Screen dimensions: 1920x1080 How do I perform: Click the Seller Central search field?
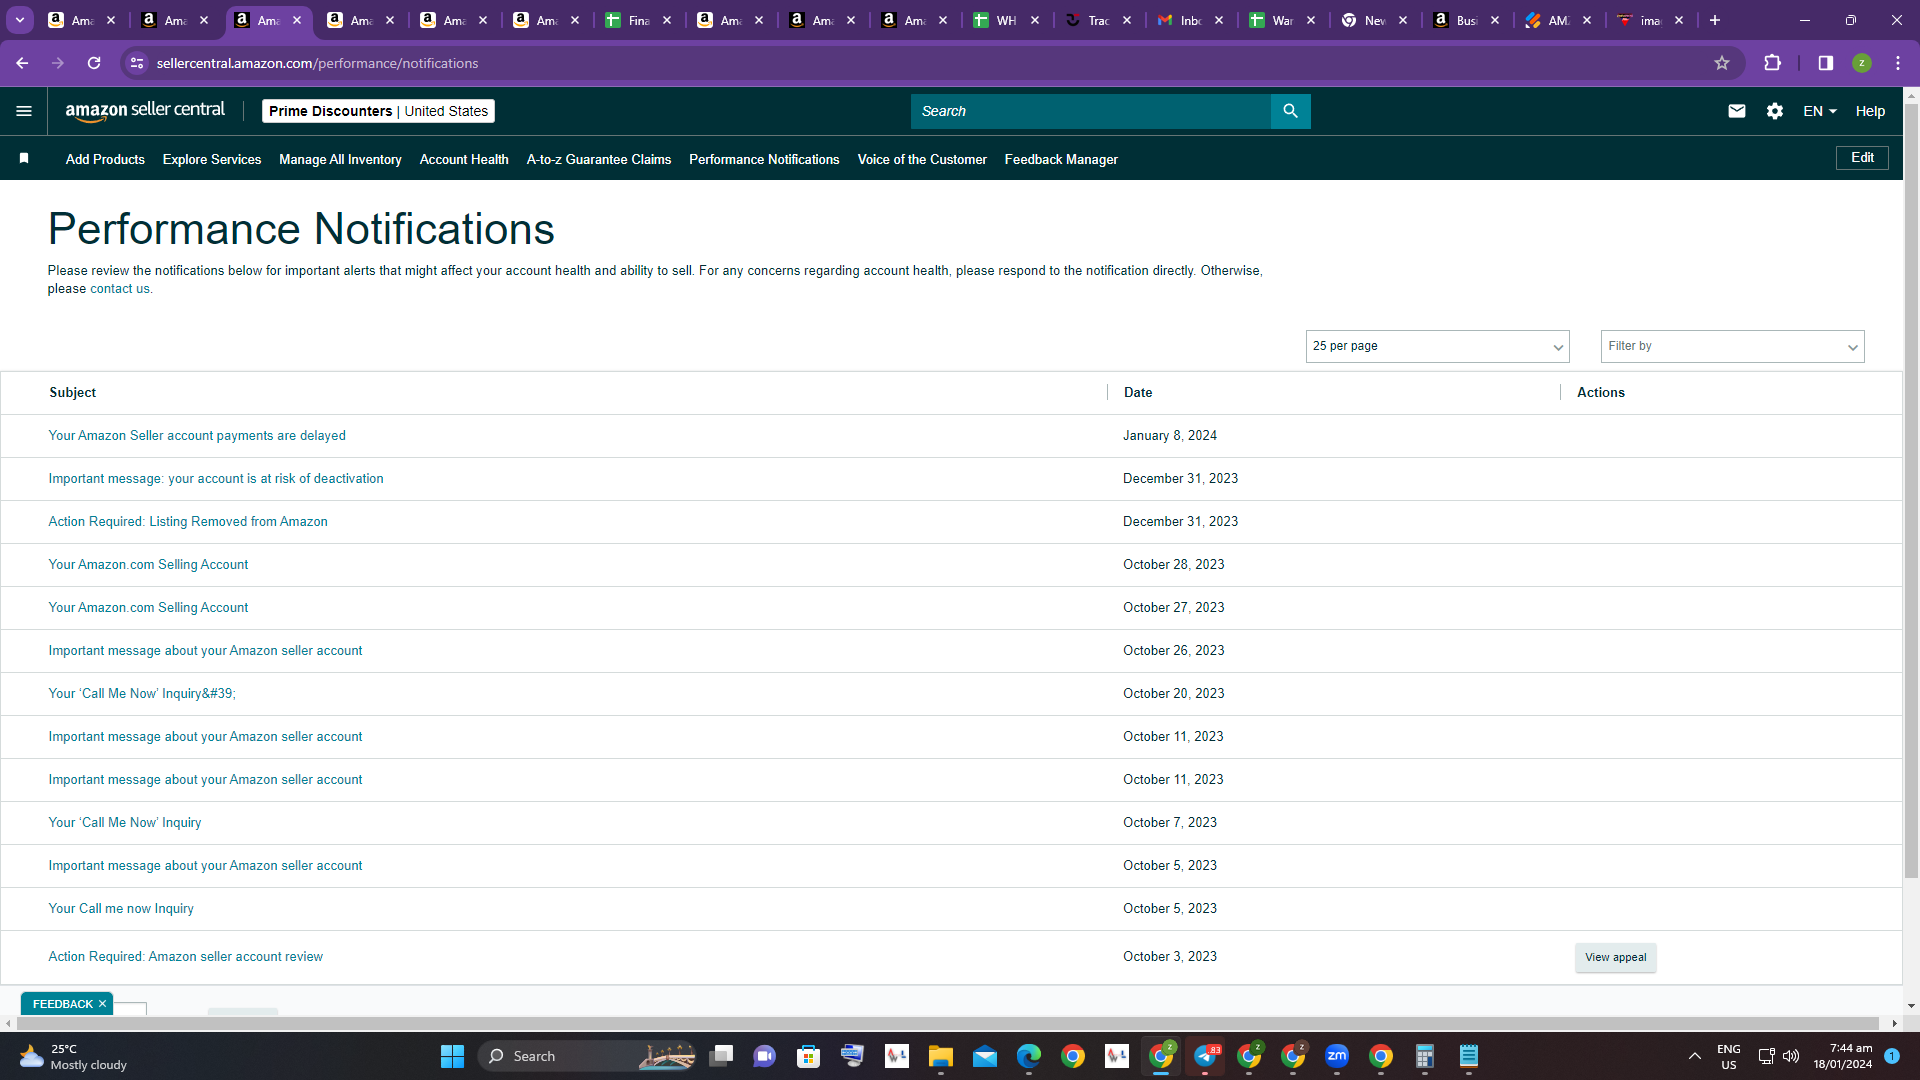pos(1090,111)
